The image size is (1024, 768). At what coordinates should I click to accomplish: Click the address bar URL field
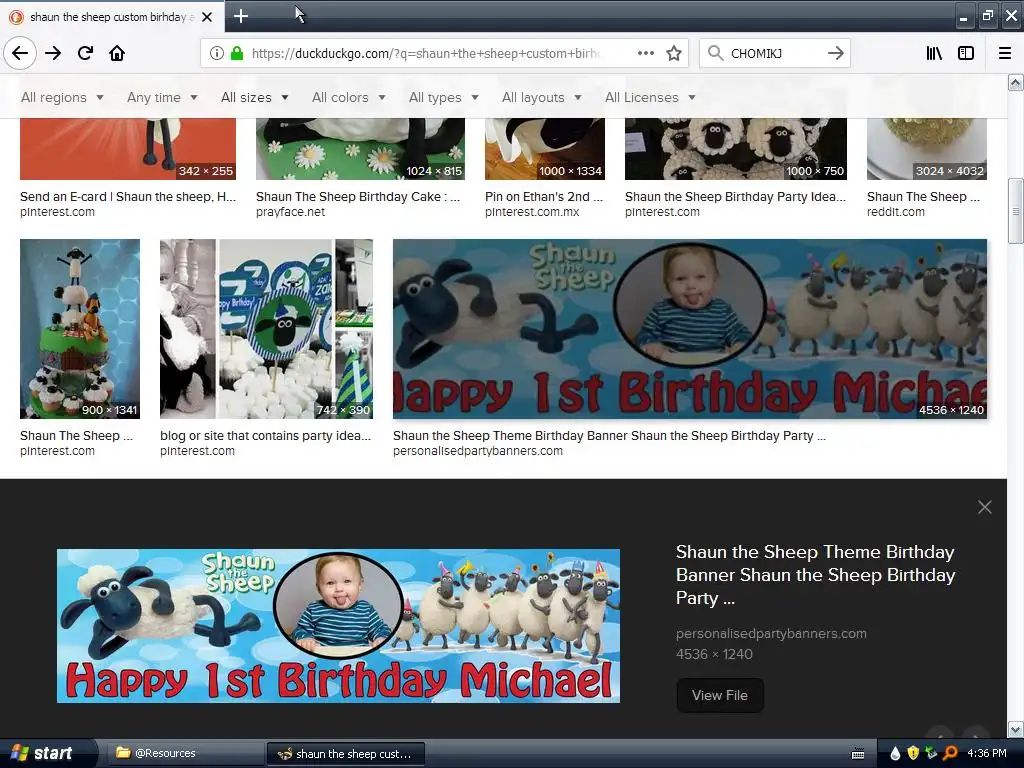click(x=424, y=54)
